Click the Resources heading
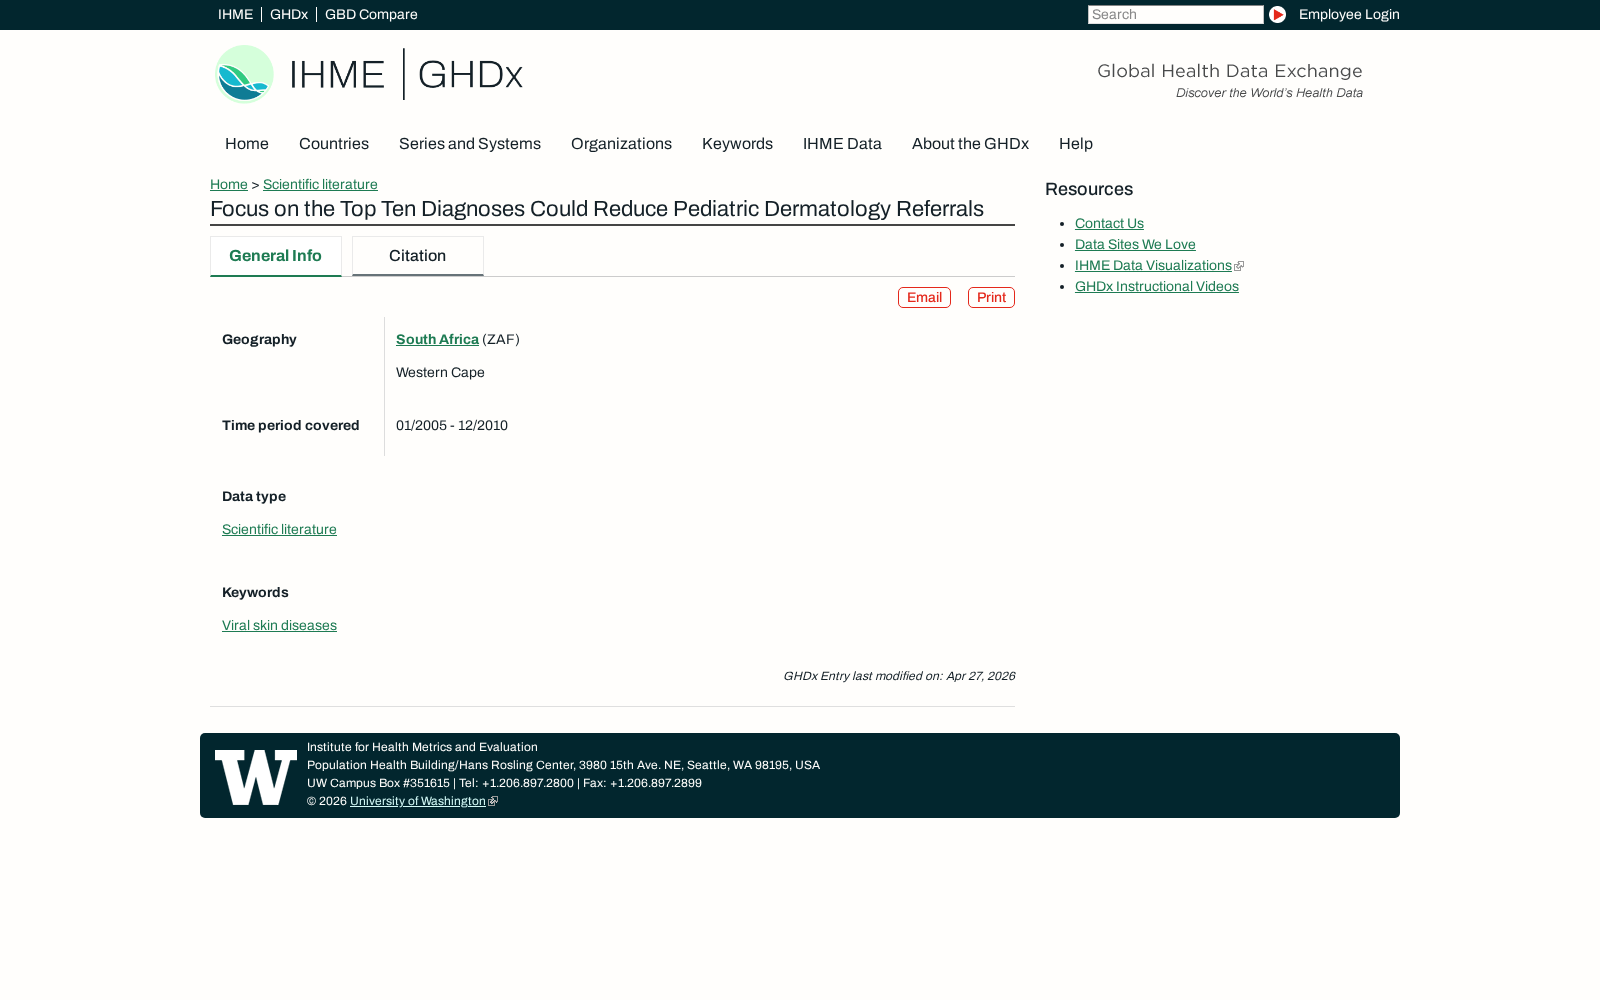1600x1000 pixels. tap(1089, 190)
